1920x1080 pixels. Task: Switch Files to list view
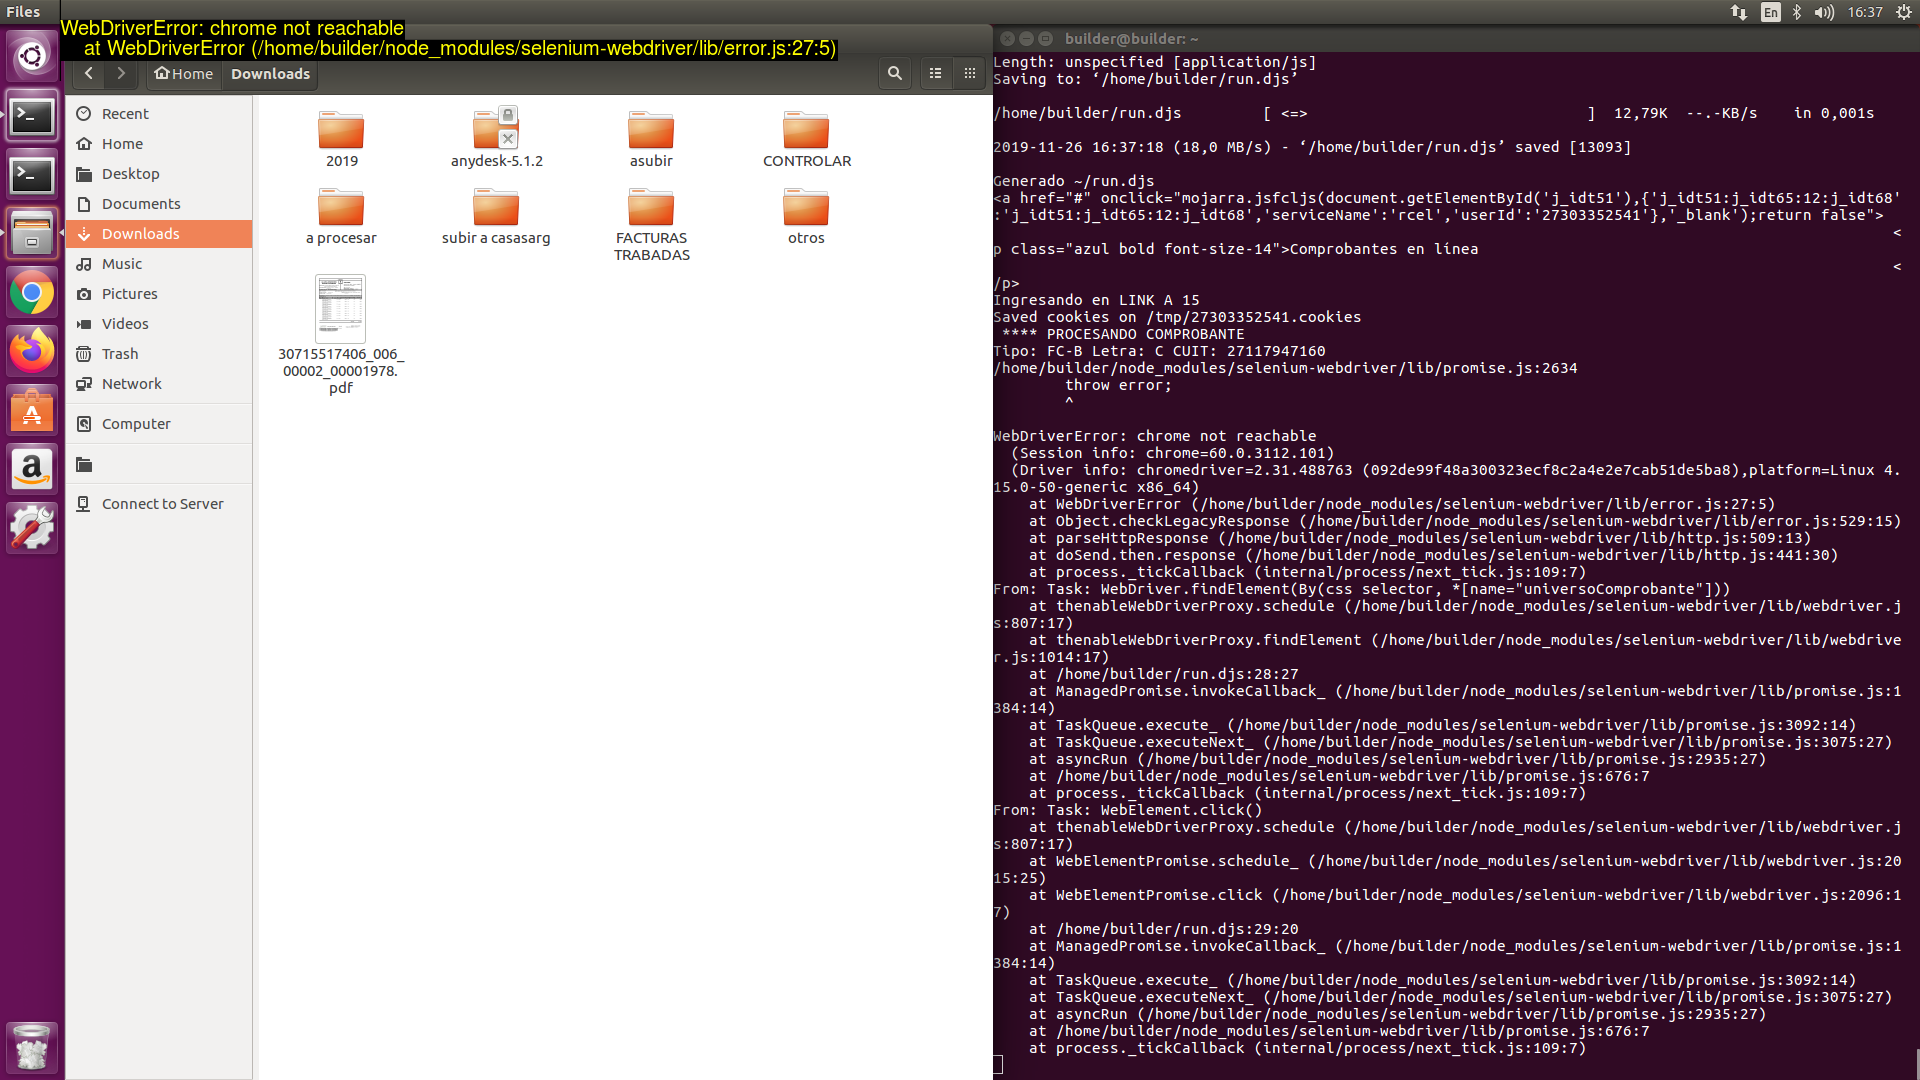pos(936,73)
